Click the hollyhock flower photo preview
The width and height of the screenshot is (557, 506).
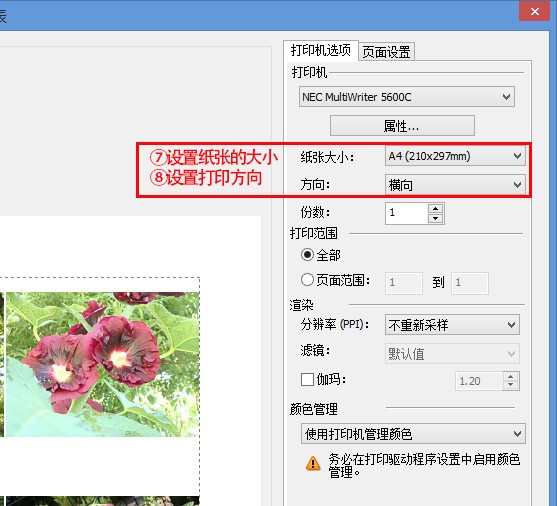(103, 364)
